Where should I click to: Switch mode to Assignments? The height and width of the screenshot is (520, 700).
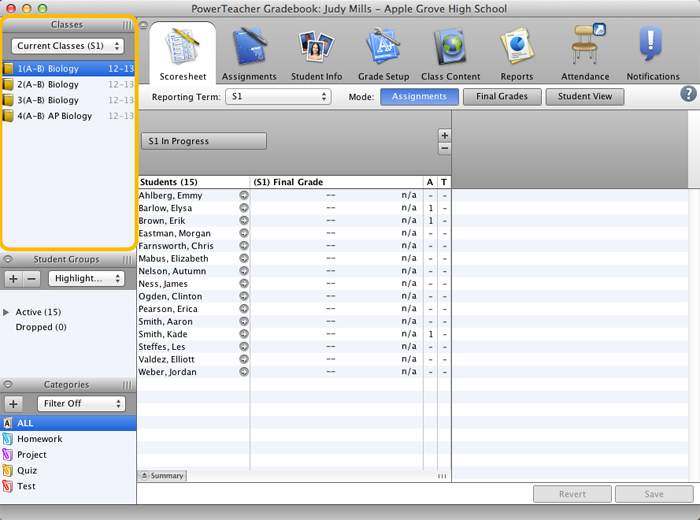[x=419, y=96]
